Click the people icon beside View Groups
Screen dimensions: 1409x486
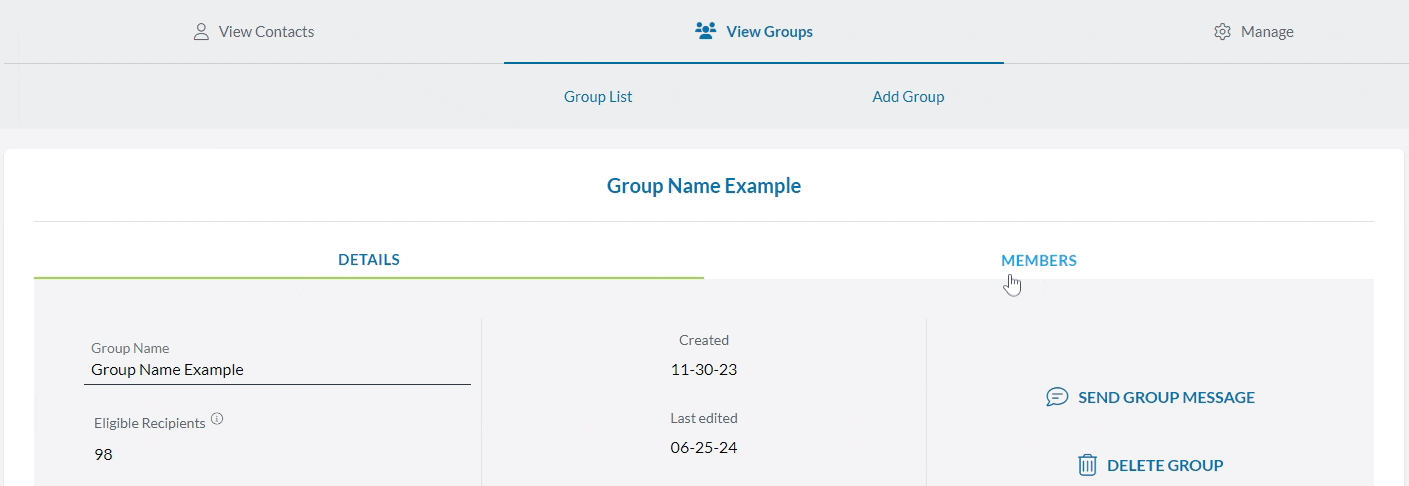706,32
